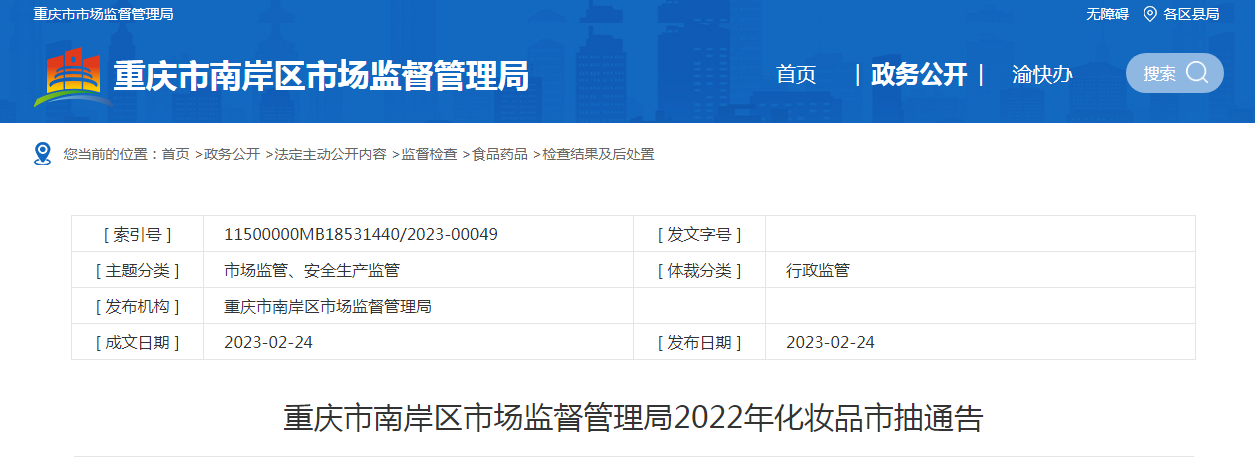Click the [ 成文日期 ] label cell

pos(138,342)
